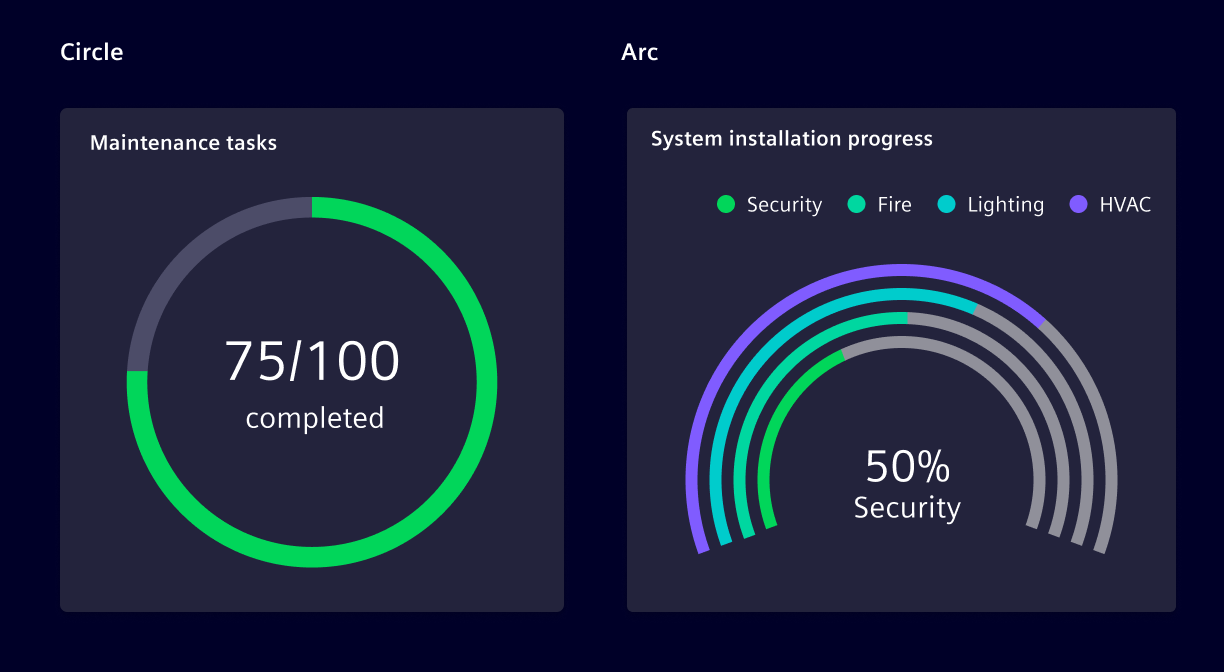Click the 50% value in the arc gauge

[907, 467]
